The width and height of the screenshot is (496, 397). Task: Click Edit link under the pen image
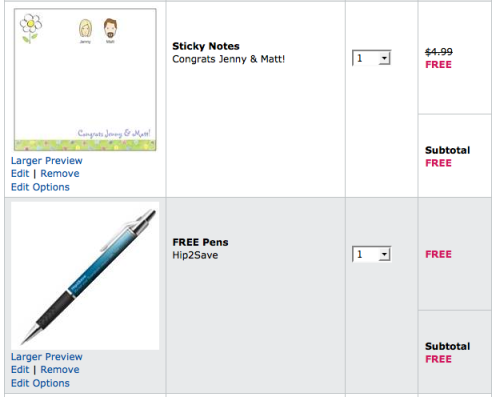[20, 370]
